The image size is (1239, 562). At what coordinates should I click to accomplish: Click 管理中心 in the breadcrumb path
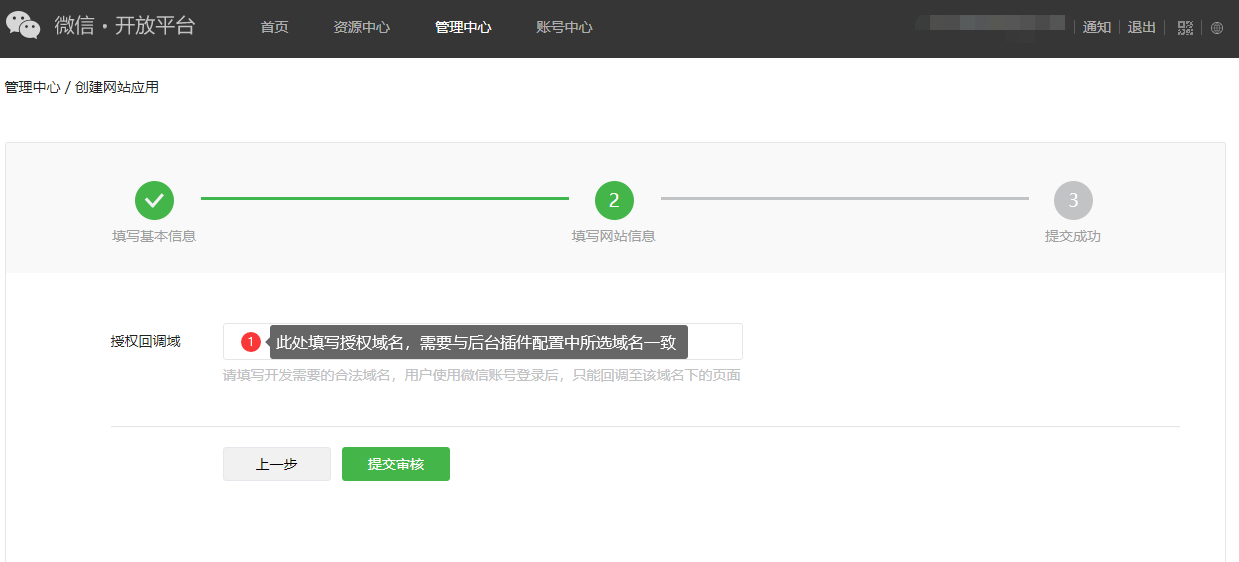(32, 88)
